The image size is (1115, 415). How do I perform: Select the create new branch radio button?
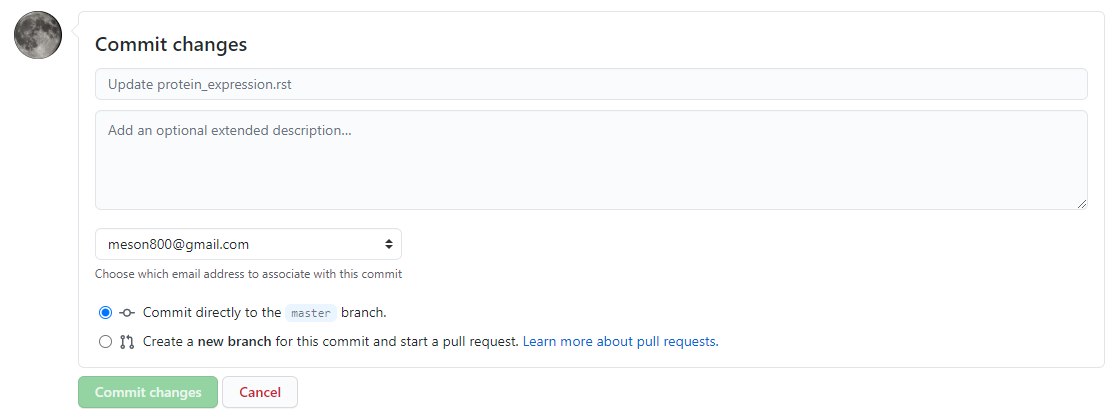pos(106,342)
